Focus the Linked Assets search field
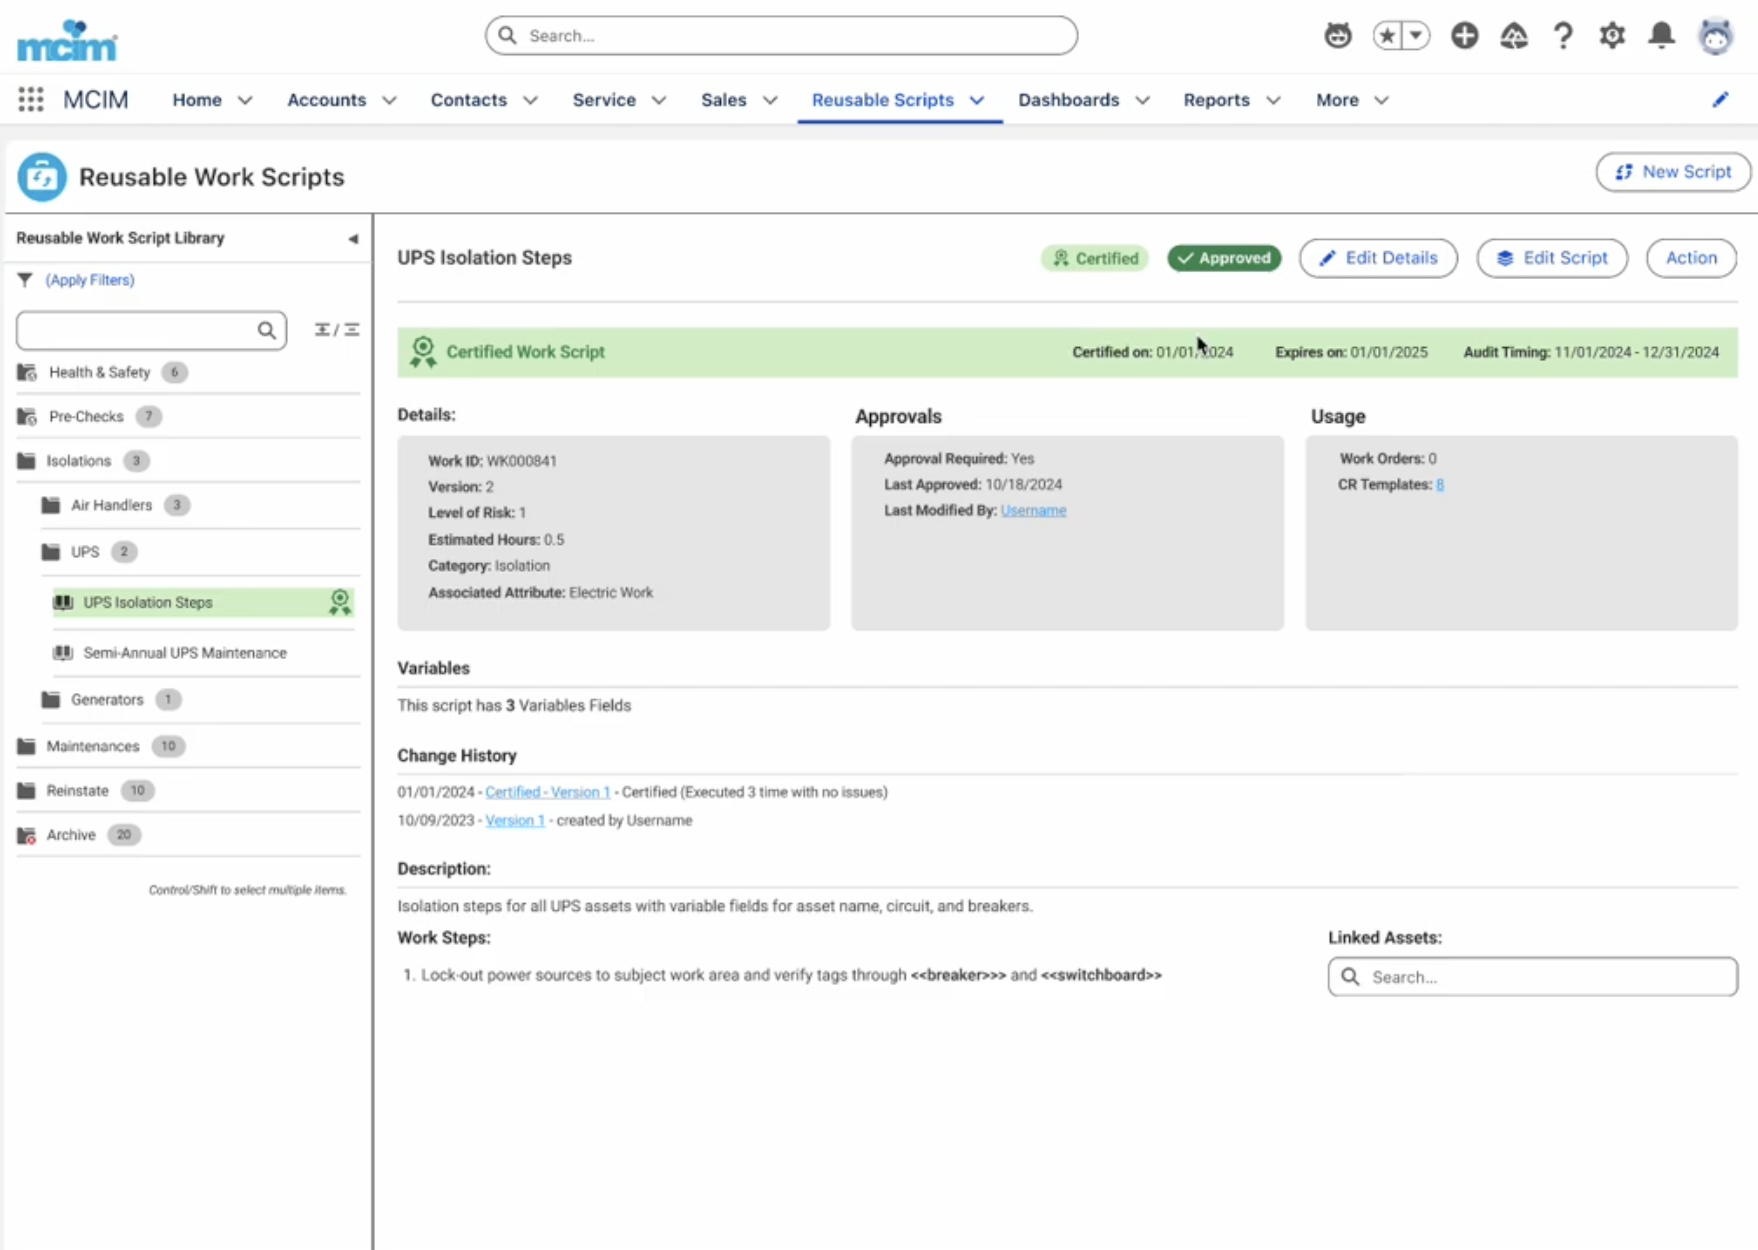The height and width of the screenshot is (1250, 1758). [x=1532, y=977]
